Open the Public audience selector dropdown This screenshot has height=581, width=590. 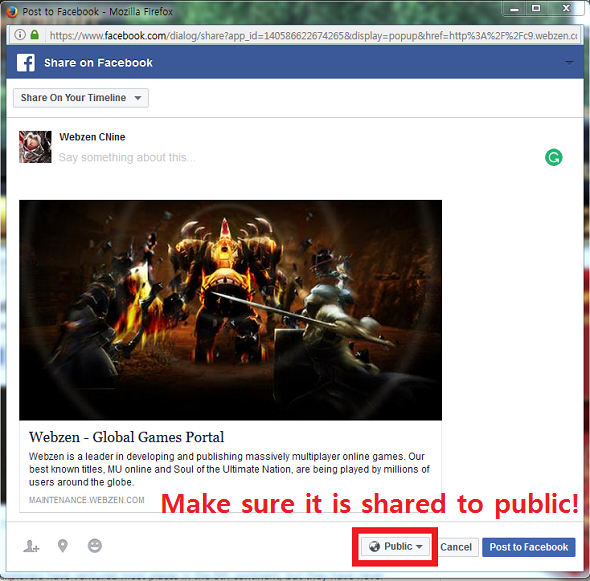(395, 546)
